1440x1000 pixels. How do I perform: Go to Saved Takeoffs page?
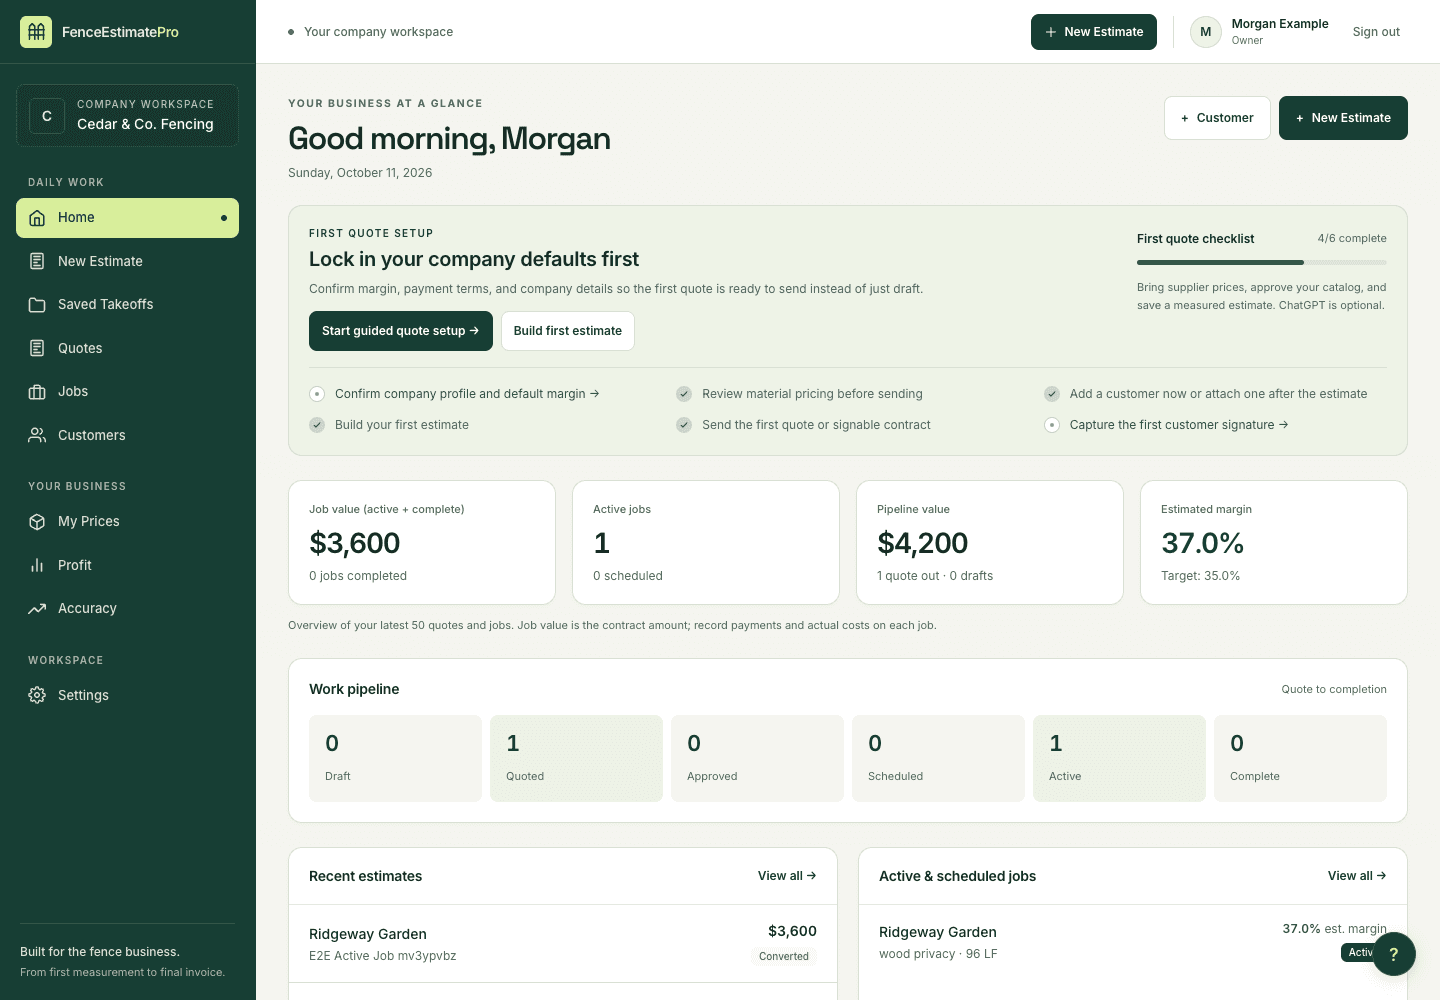[127, 305]
